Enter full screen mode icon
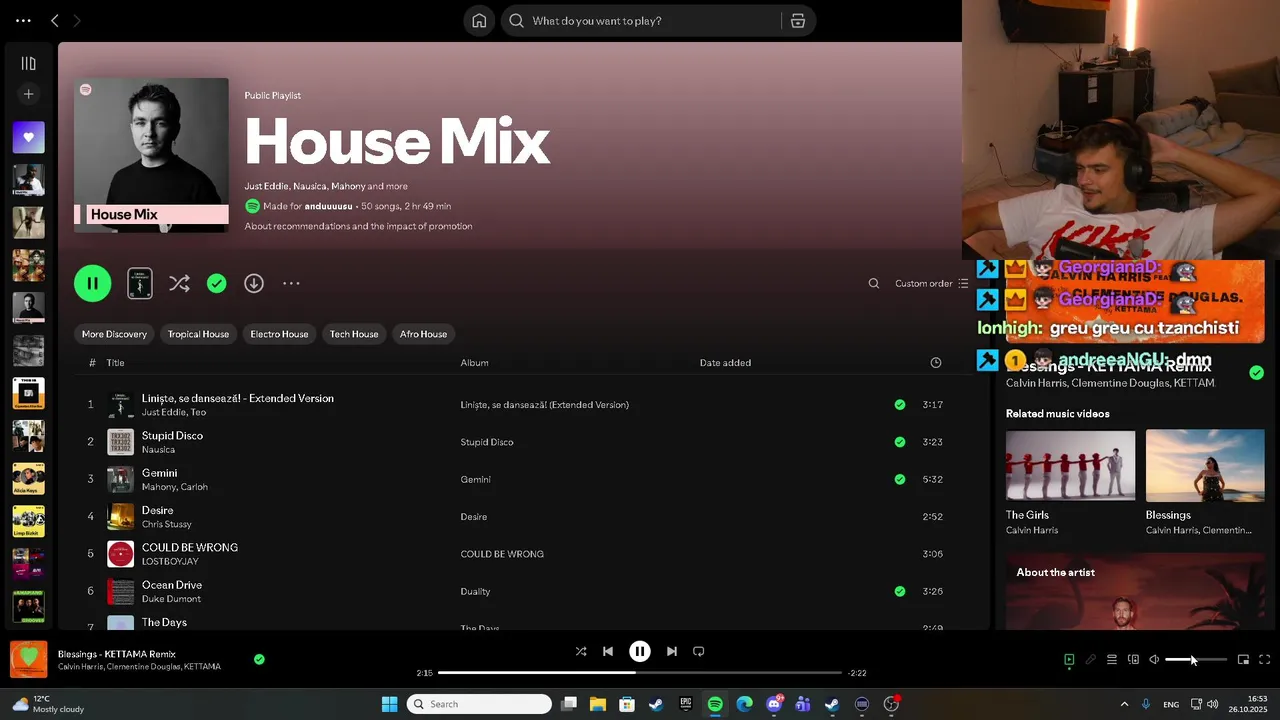The width and height of the screenshot is (1280, 720). (1264, 660)
